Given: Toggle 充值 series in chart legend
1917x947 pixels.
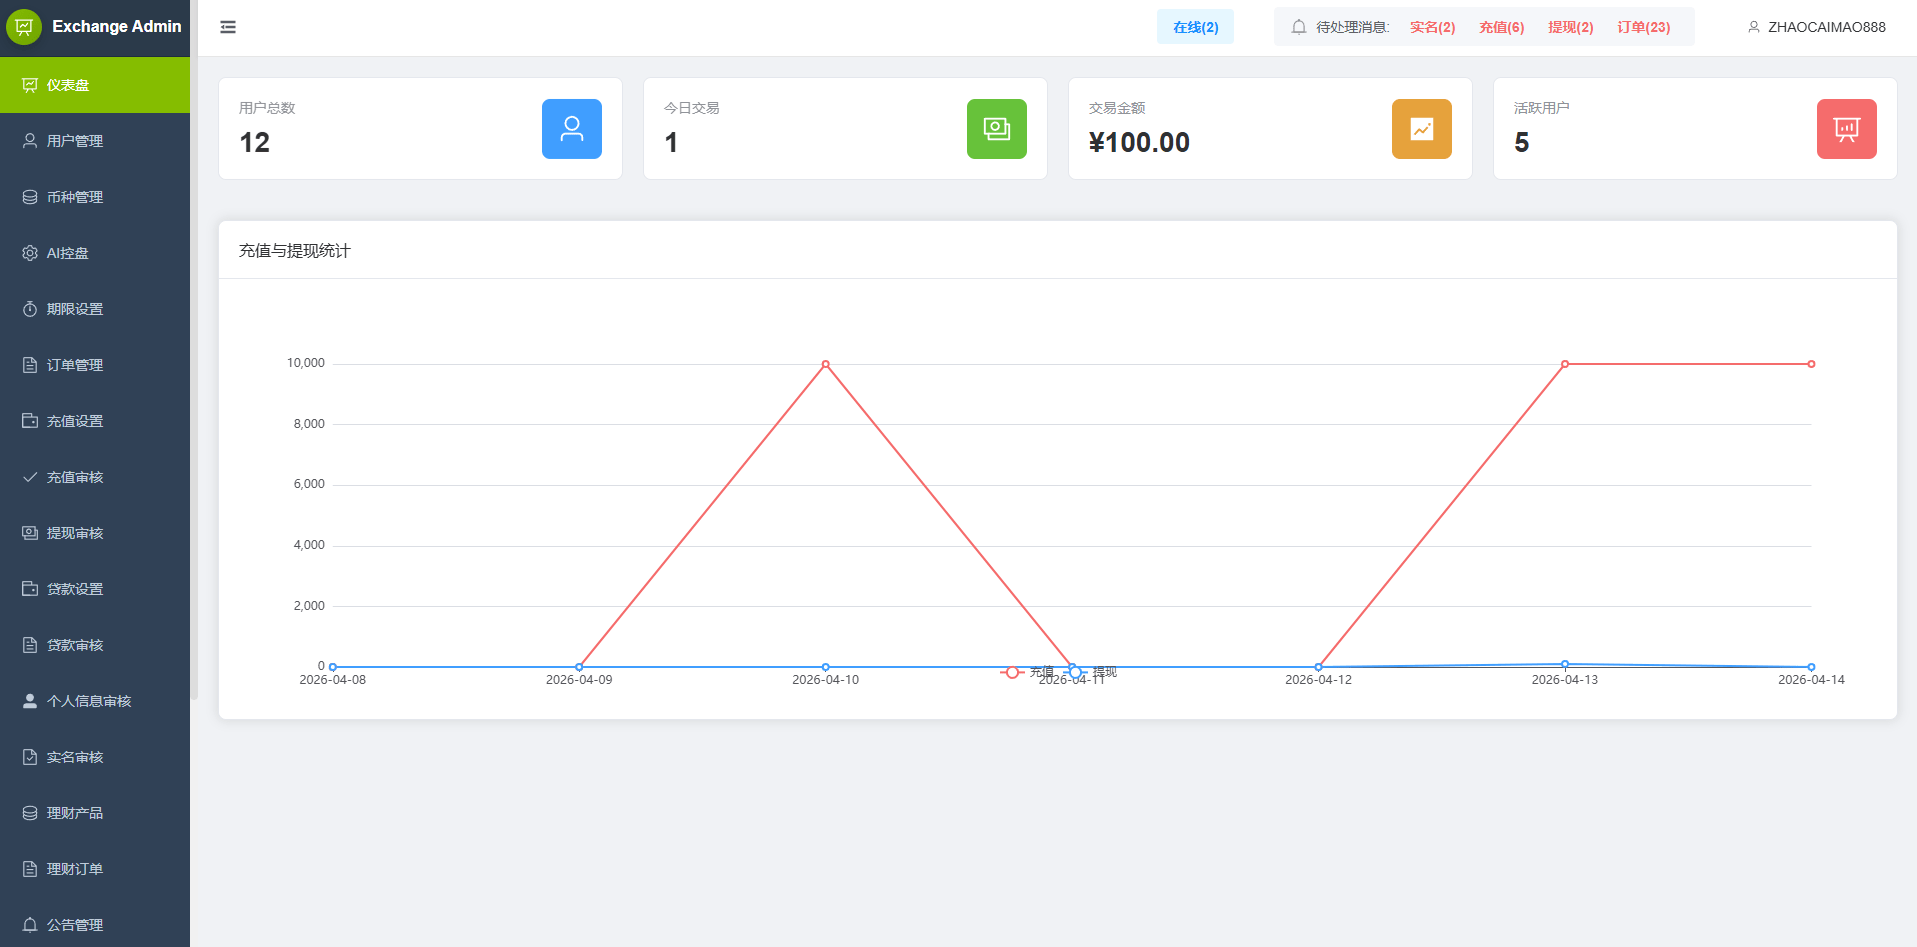Looking at the screenshot, I should pos(1027,672).
